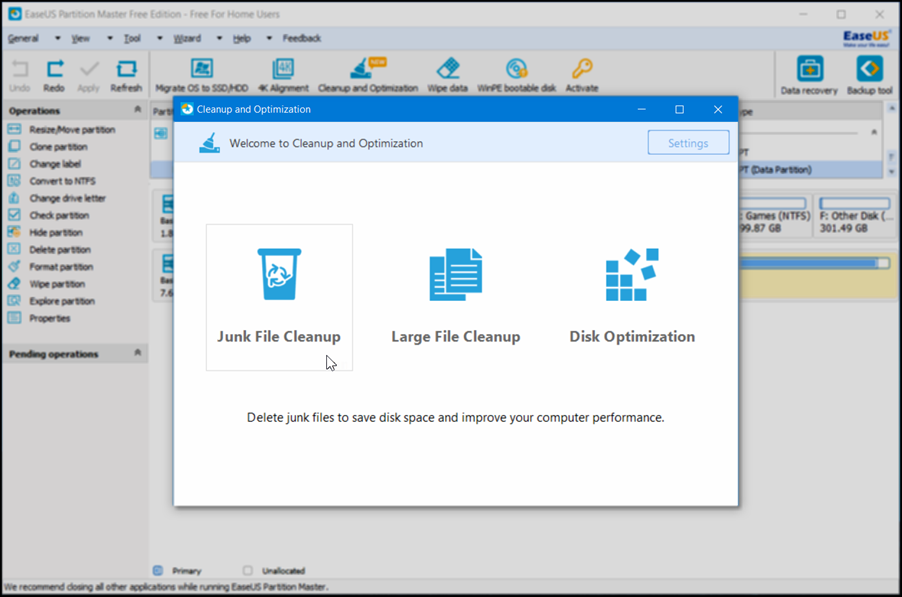Screen dimensions: 902x597
Task: Click the Properties icon in Operations
Action: pos(14,318)
